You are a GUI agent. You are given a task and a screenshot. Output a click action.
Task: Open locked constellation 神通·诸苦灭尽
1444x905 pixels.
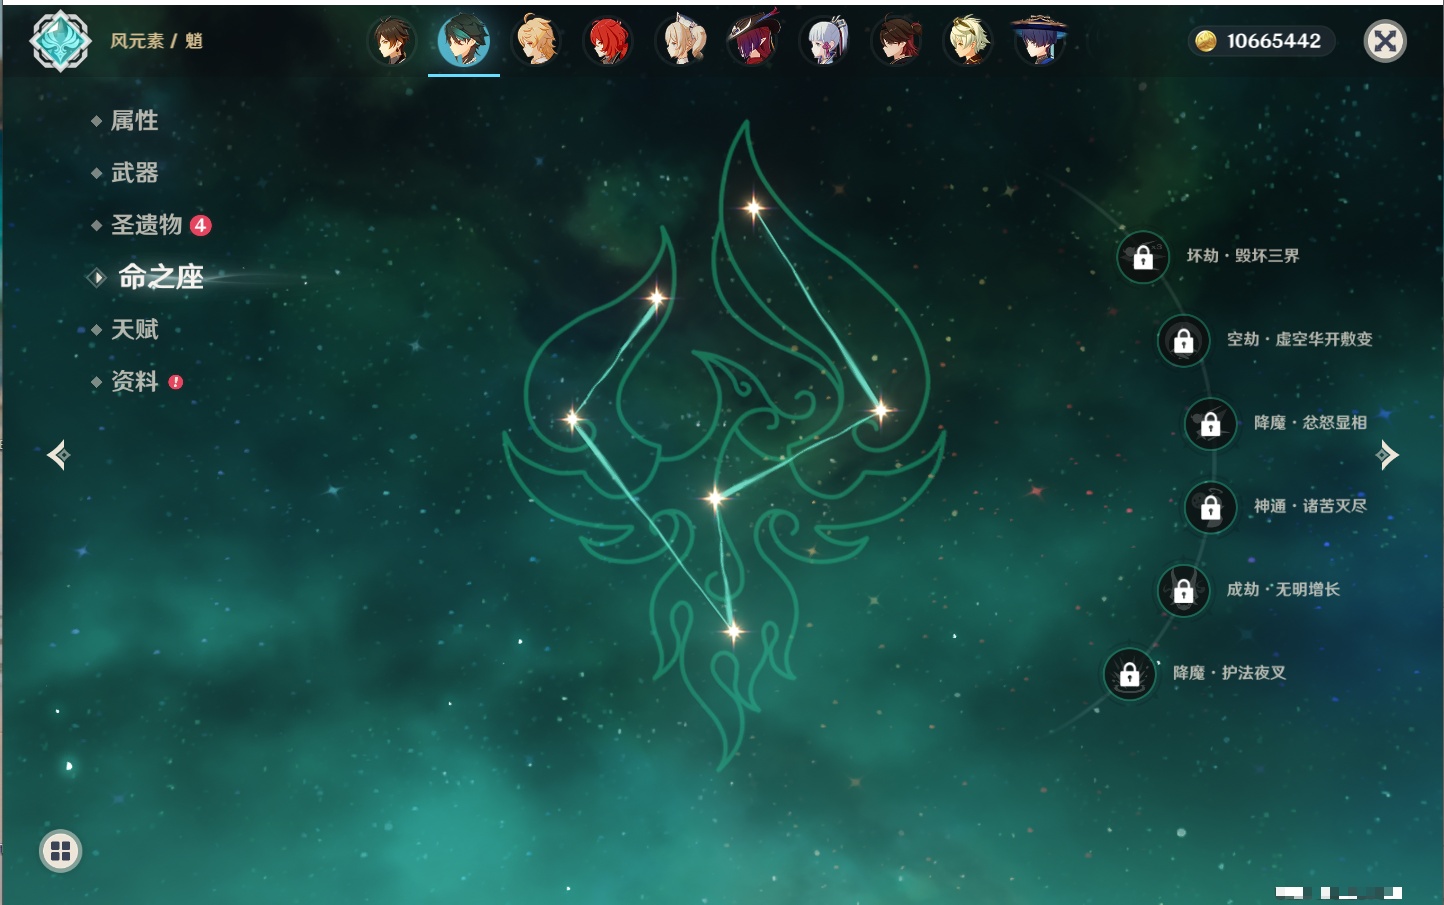pos(1210,507)
